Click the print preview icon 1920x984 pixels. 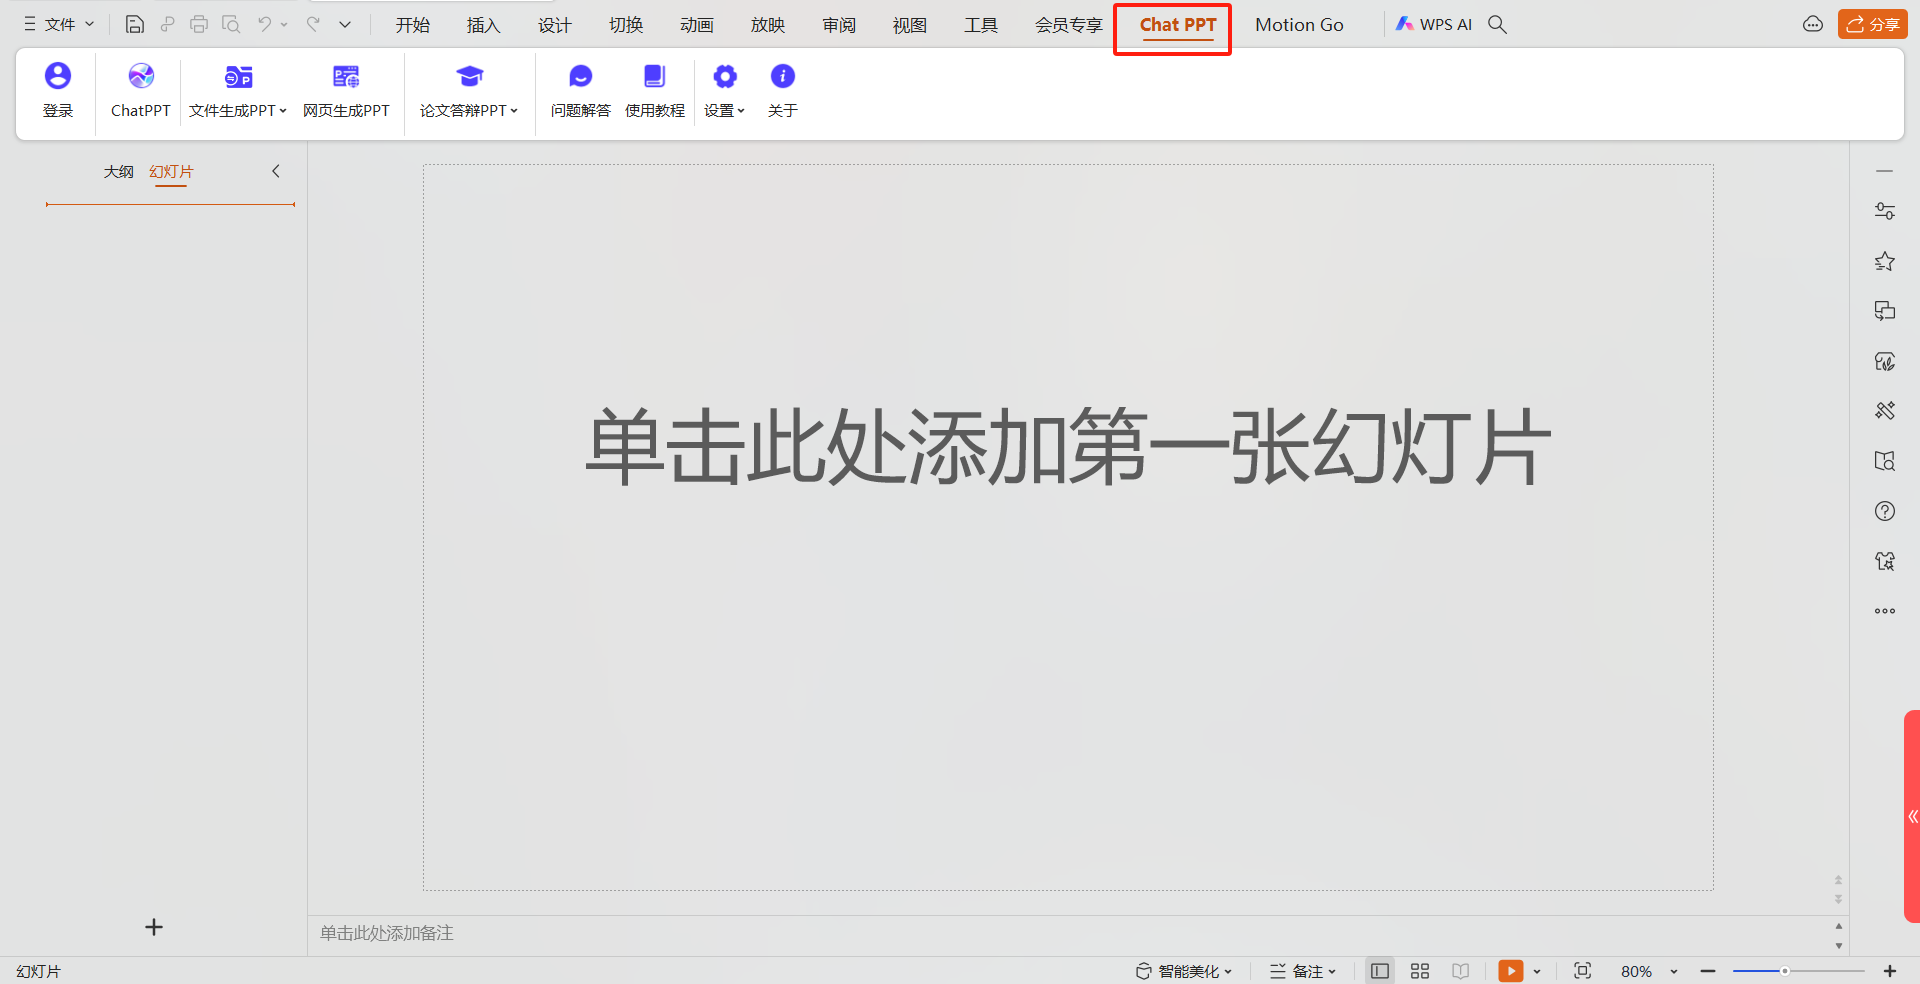(x=231, y=24)
